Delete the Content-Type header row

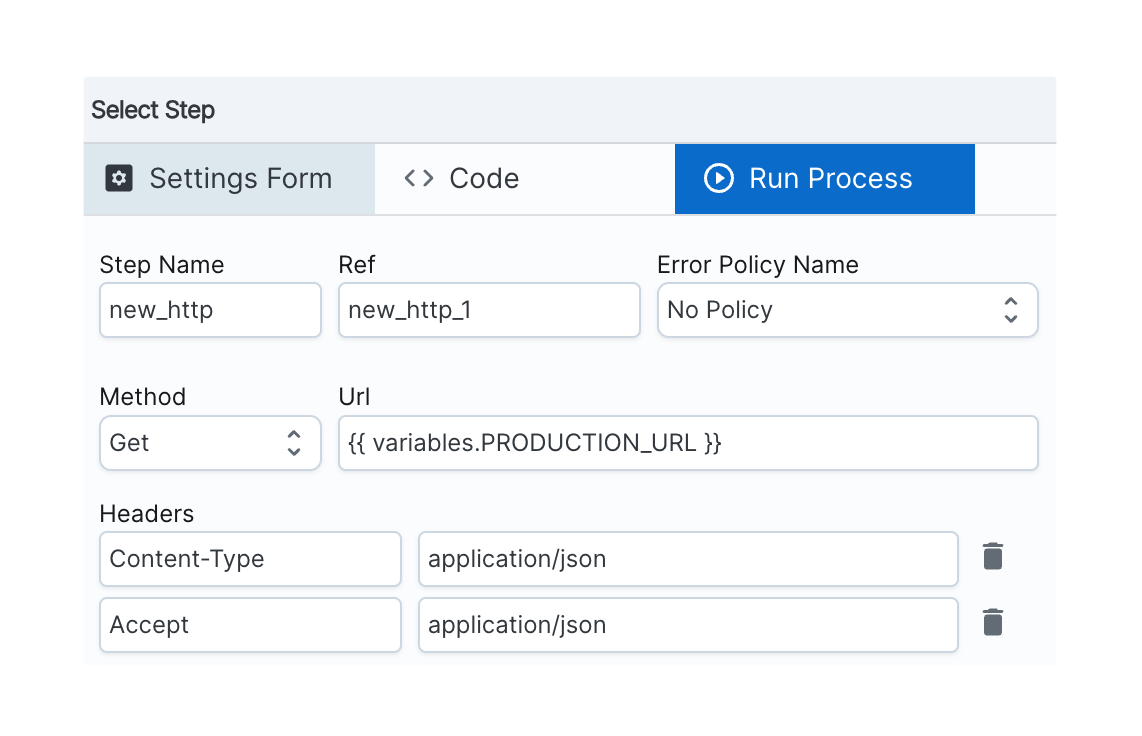[x=992, y=557]
